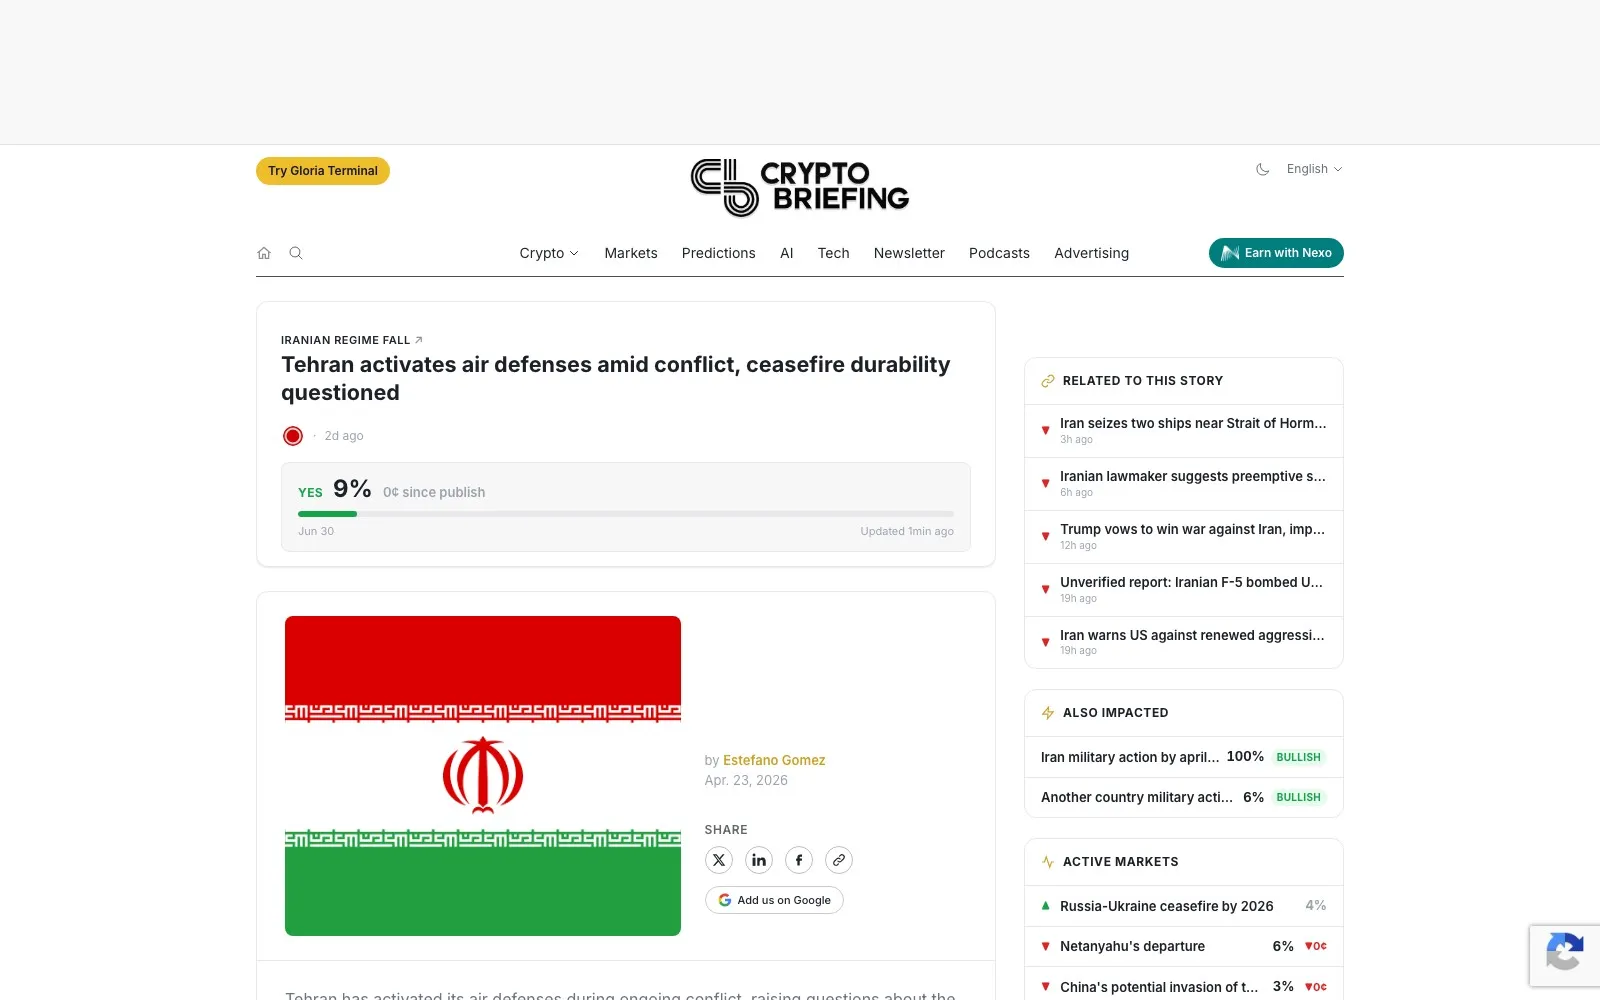Open the Iranian Regime Fall market link

coord(351,340)
